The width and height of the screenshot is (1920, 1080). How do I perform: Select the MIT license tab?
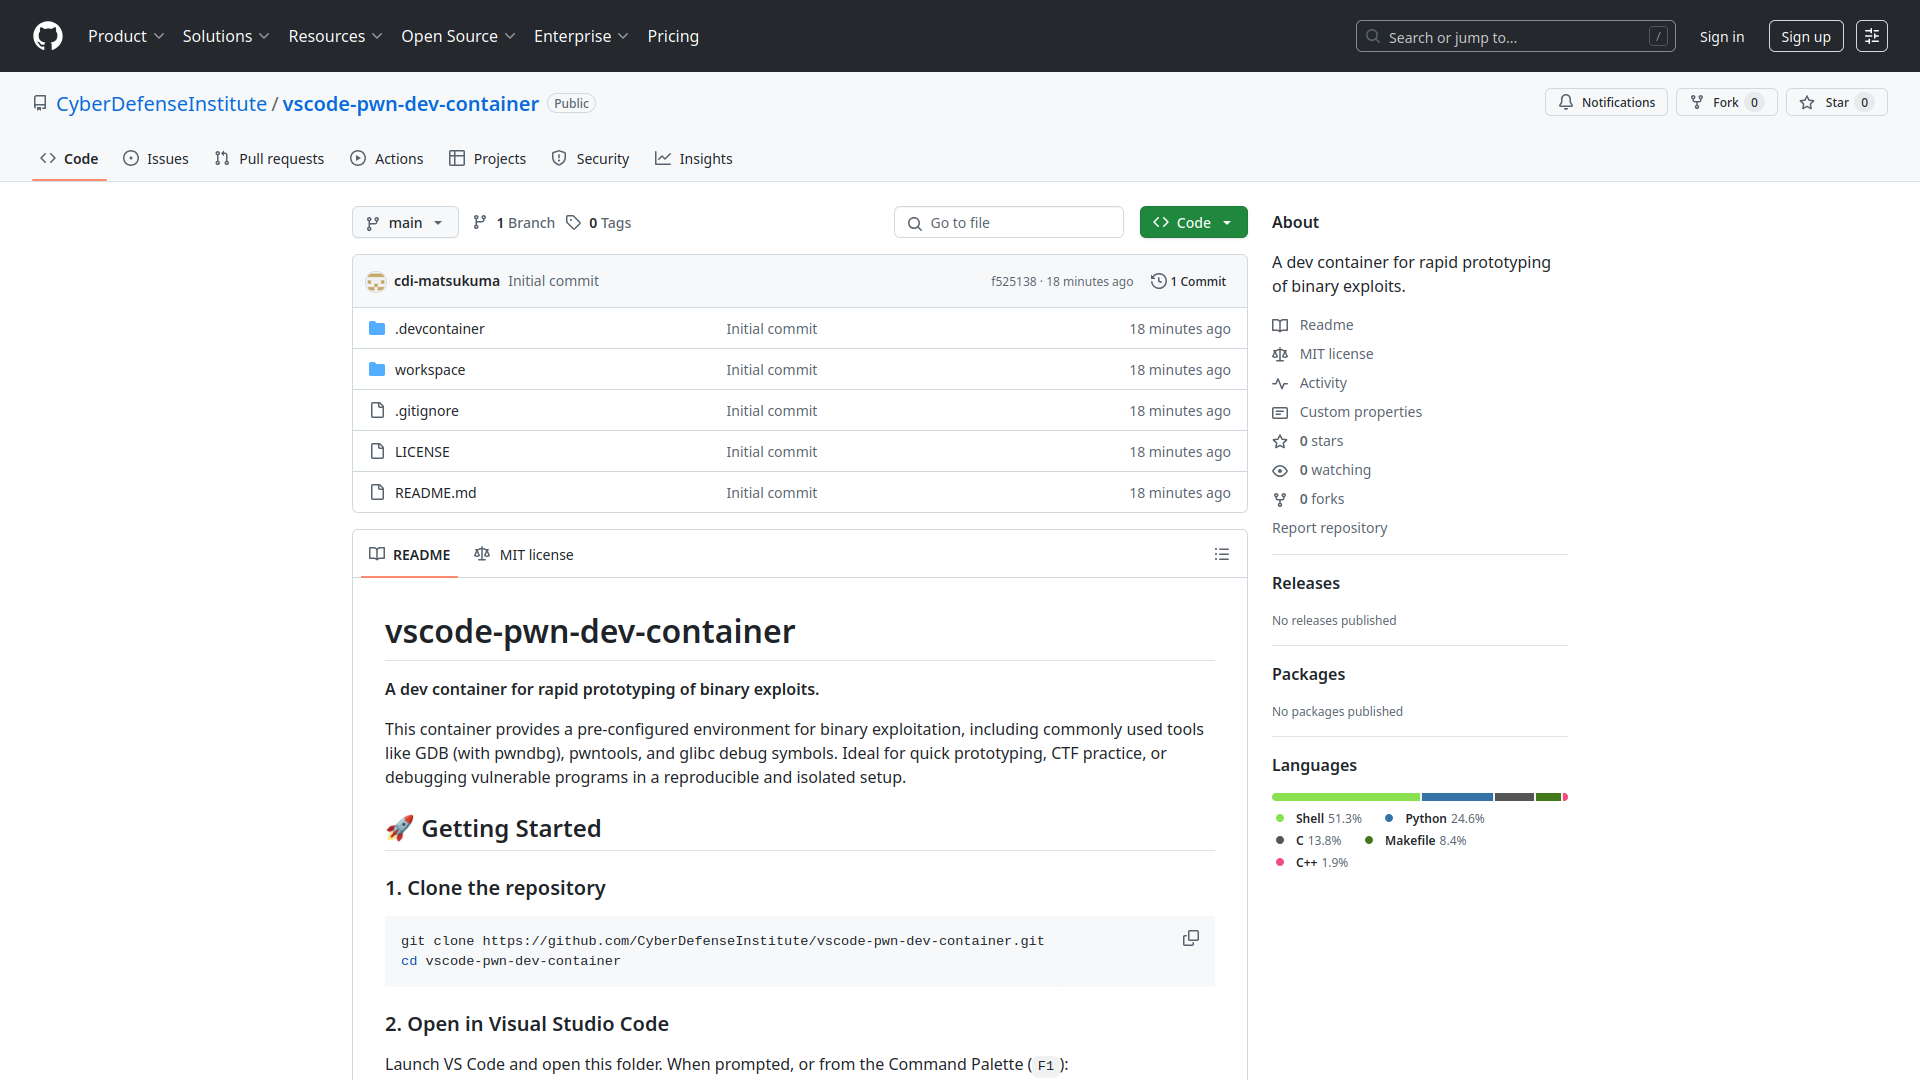coord(524,554)
